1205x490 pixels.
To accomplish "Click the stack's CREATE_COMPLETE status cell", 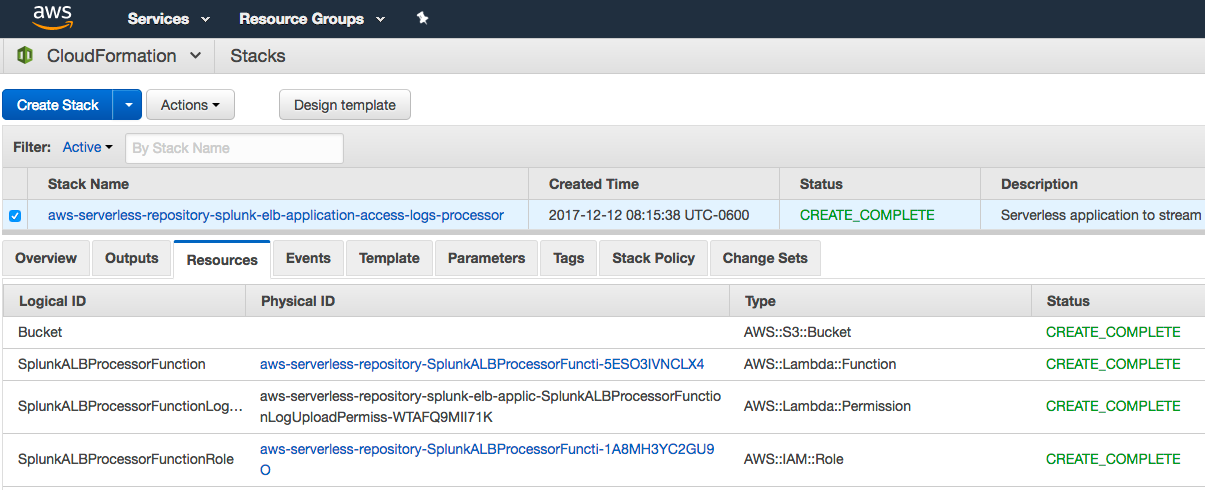I will tap(867, 215).
